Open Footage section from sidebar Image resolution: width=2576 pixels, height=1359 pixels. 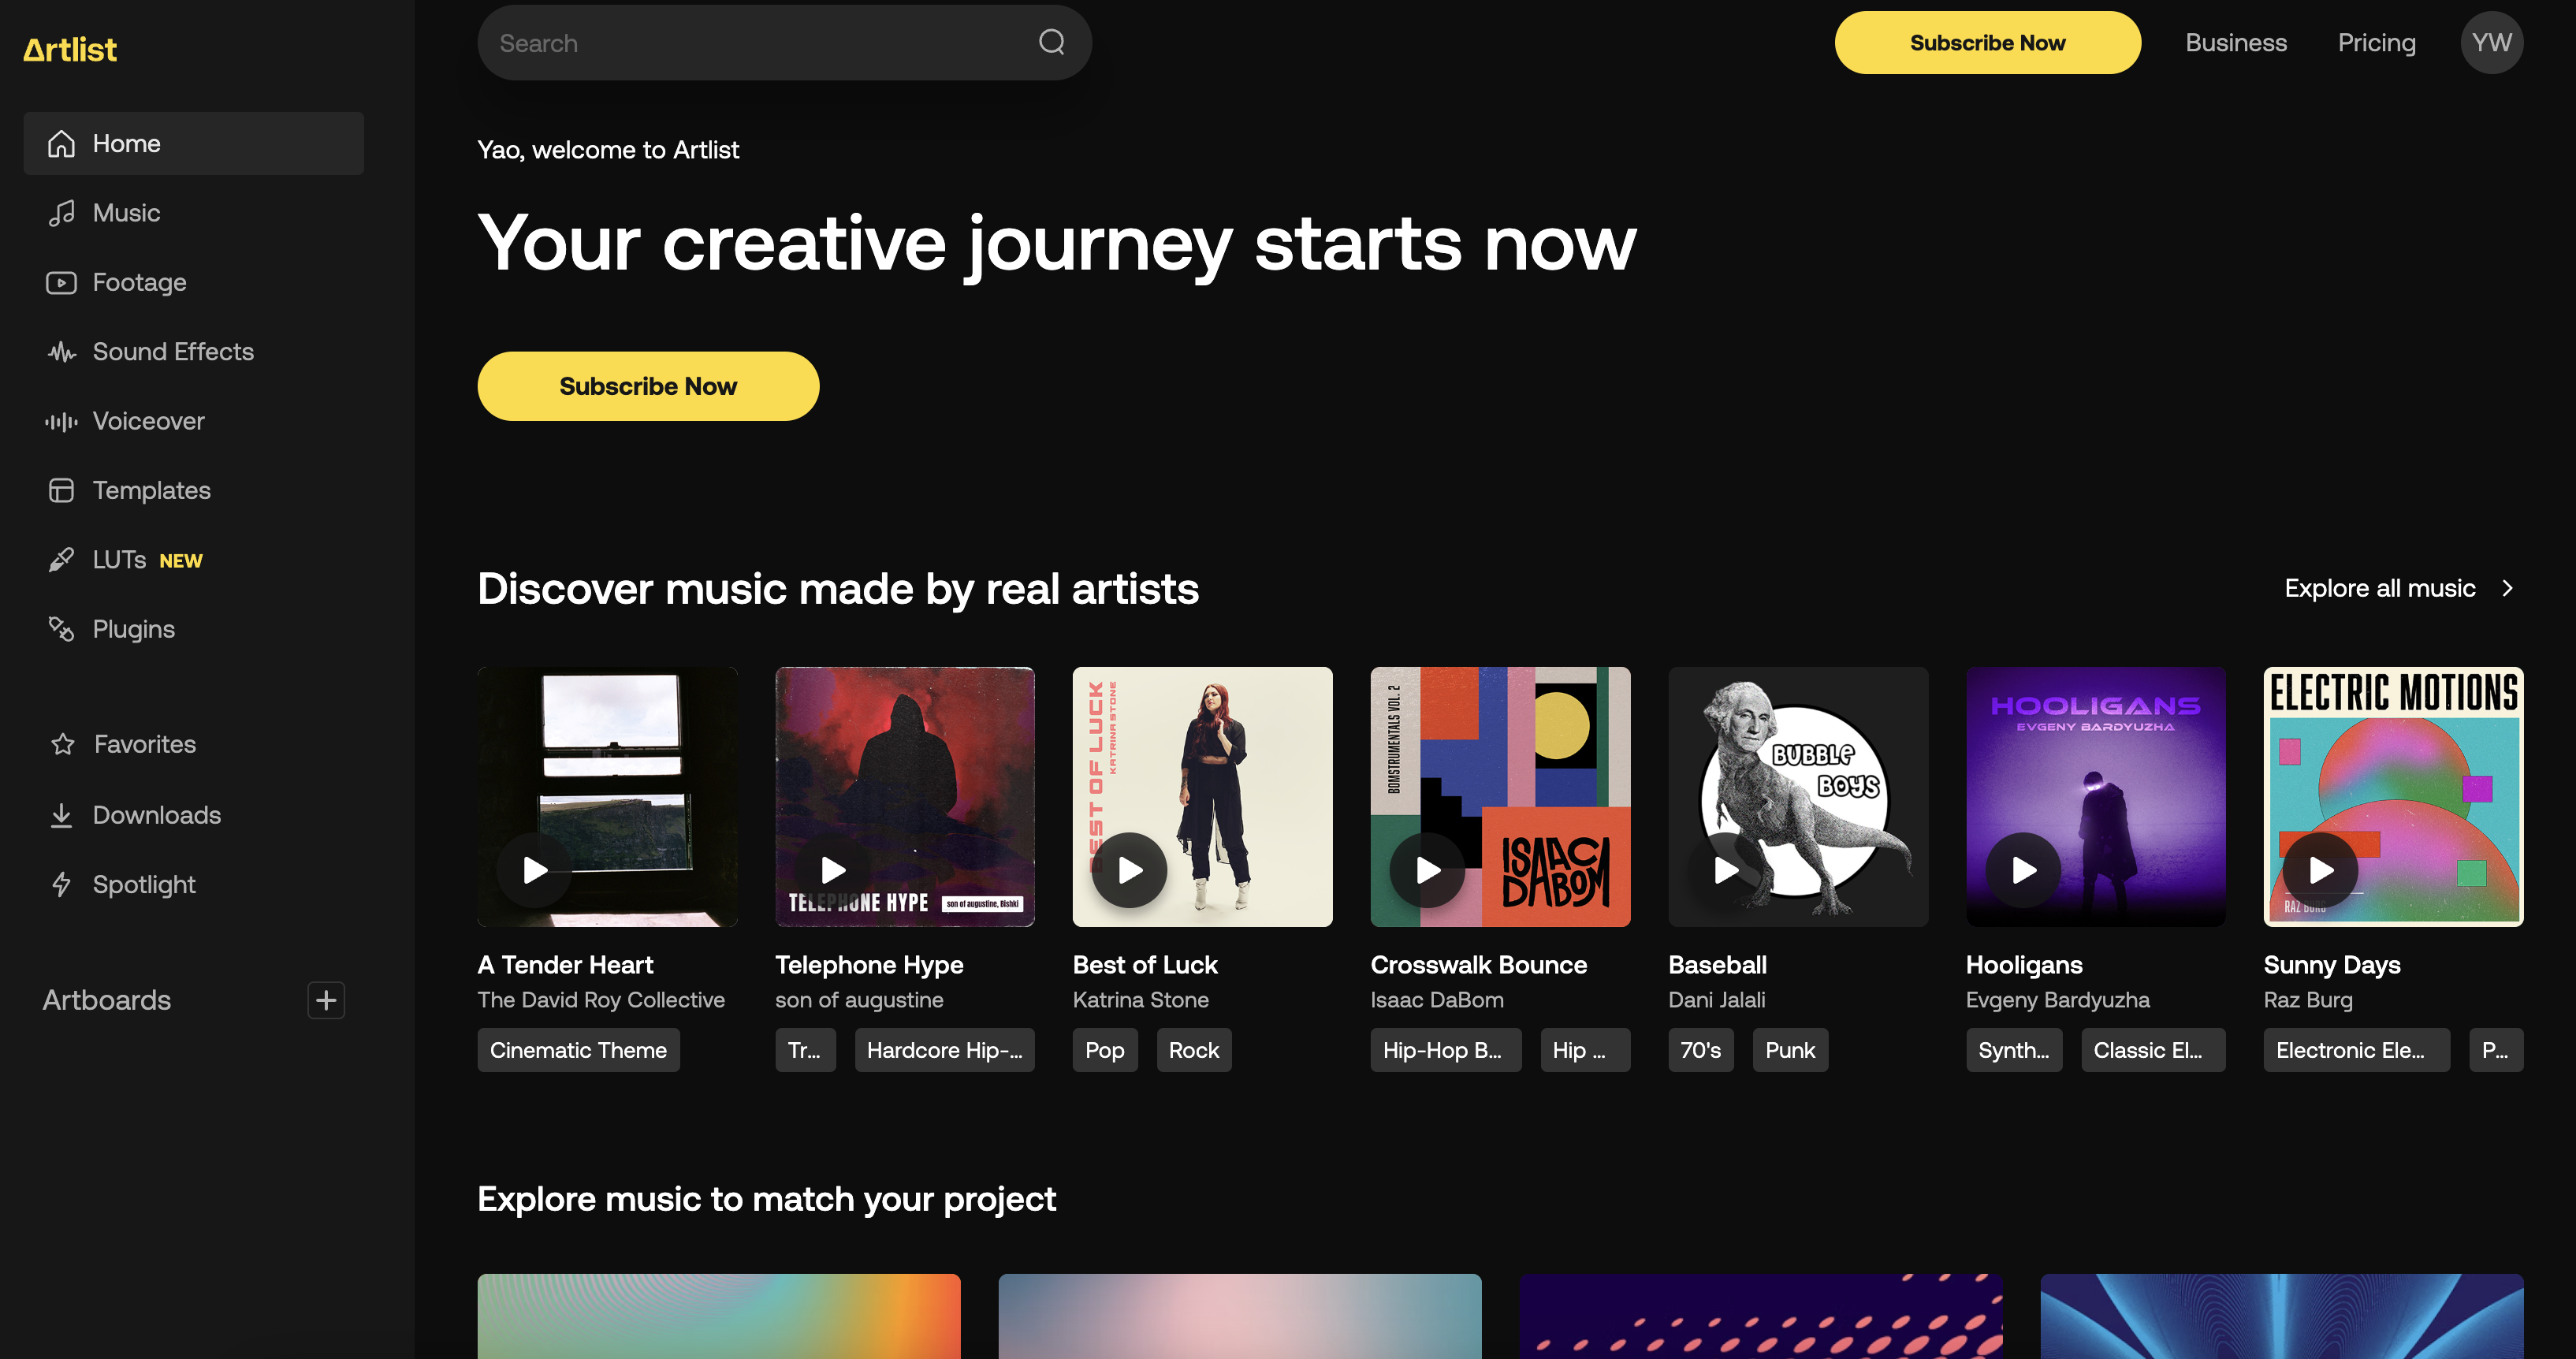point(140,281)
